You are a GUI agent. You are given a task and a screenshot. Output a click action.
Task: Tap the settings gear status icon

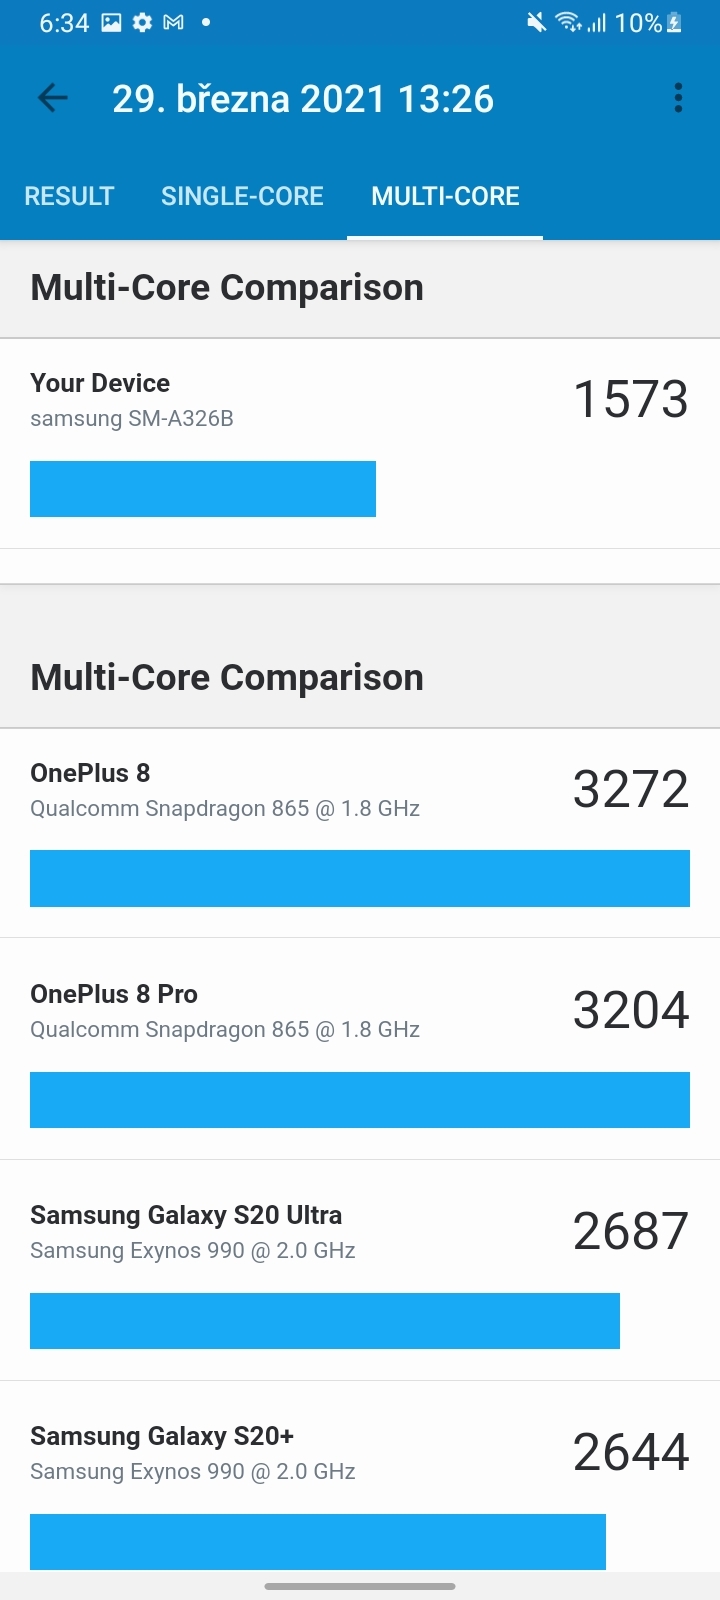[x=142, y=22]
